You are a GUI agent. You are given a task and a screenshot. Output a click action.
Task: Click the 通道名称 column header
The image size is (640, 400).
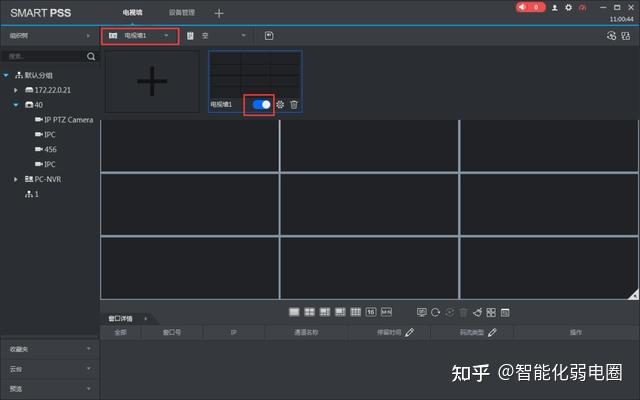306,333
